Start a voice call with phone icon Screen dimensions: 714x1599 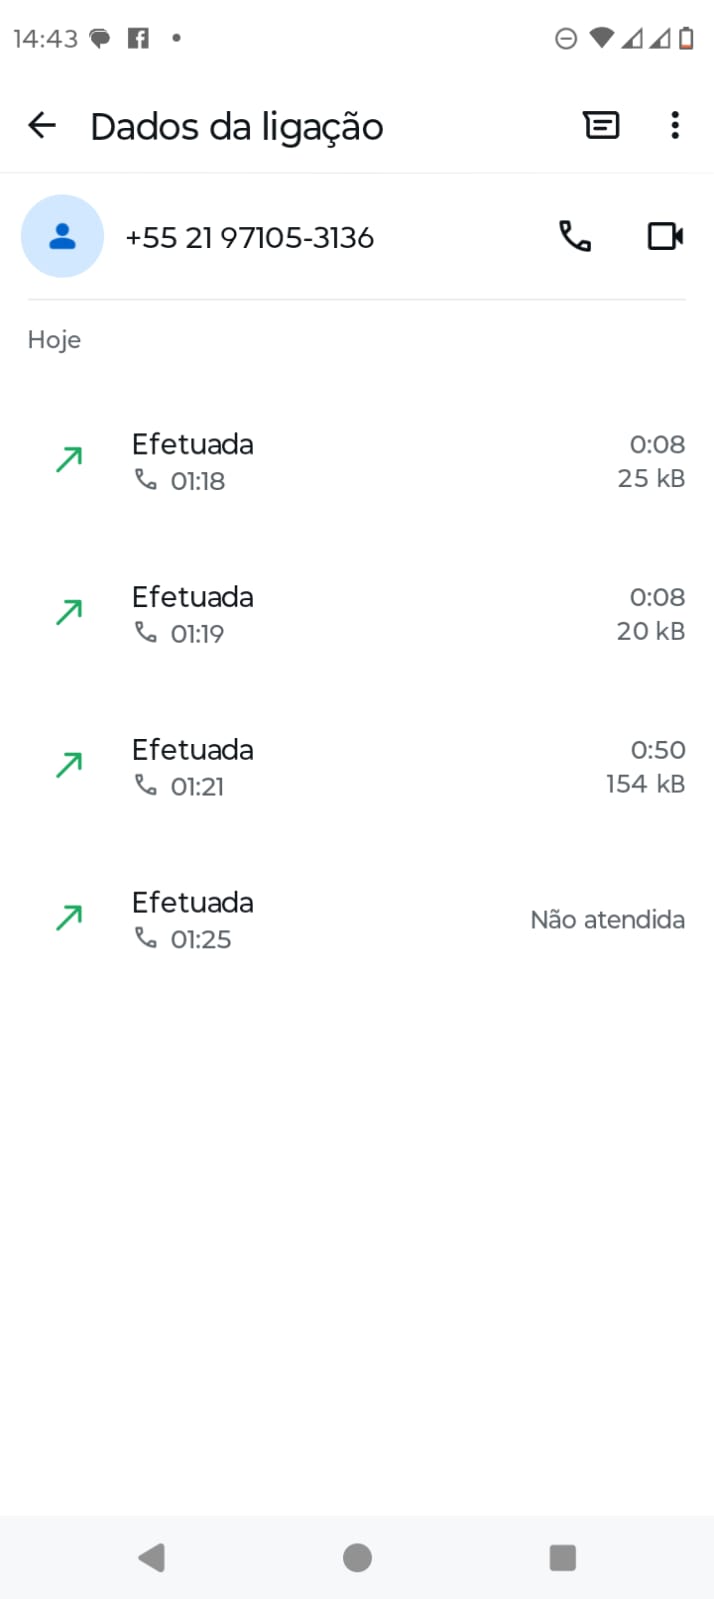point(575,237)
